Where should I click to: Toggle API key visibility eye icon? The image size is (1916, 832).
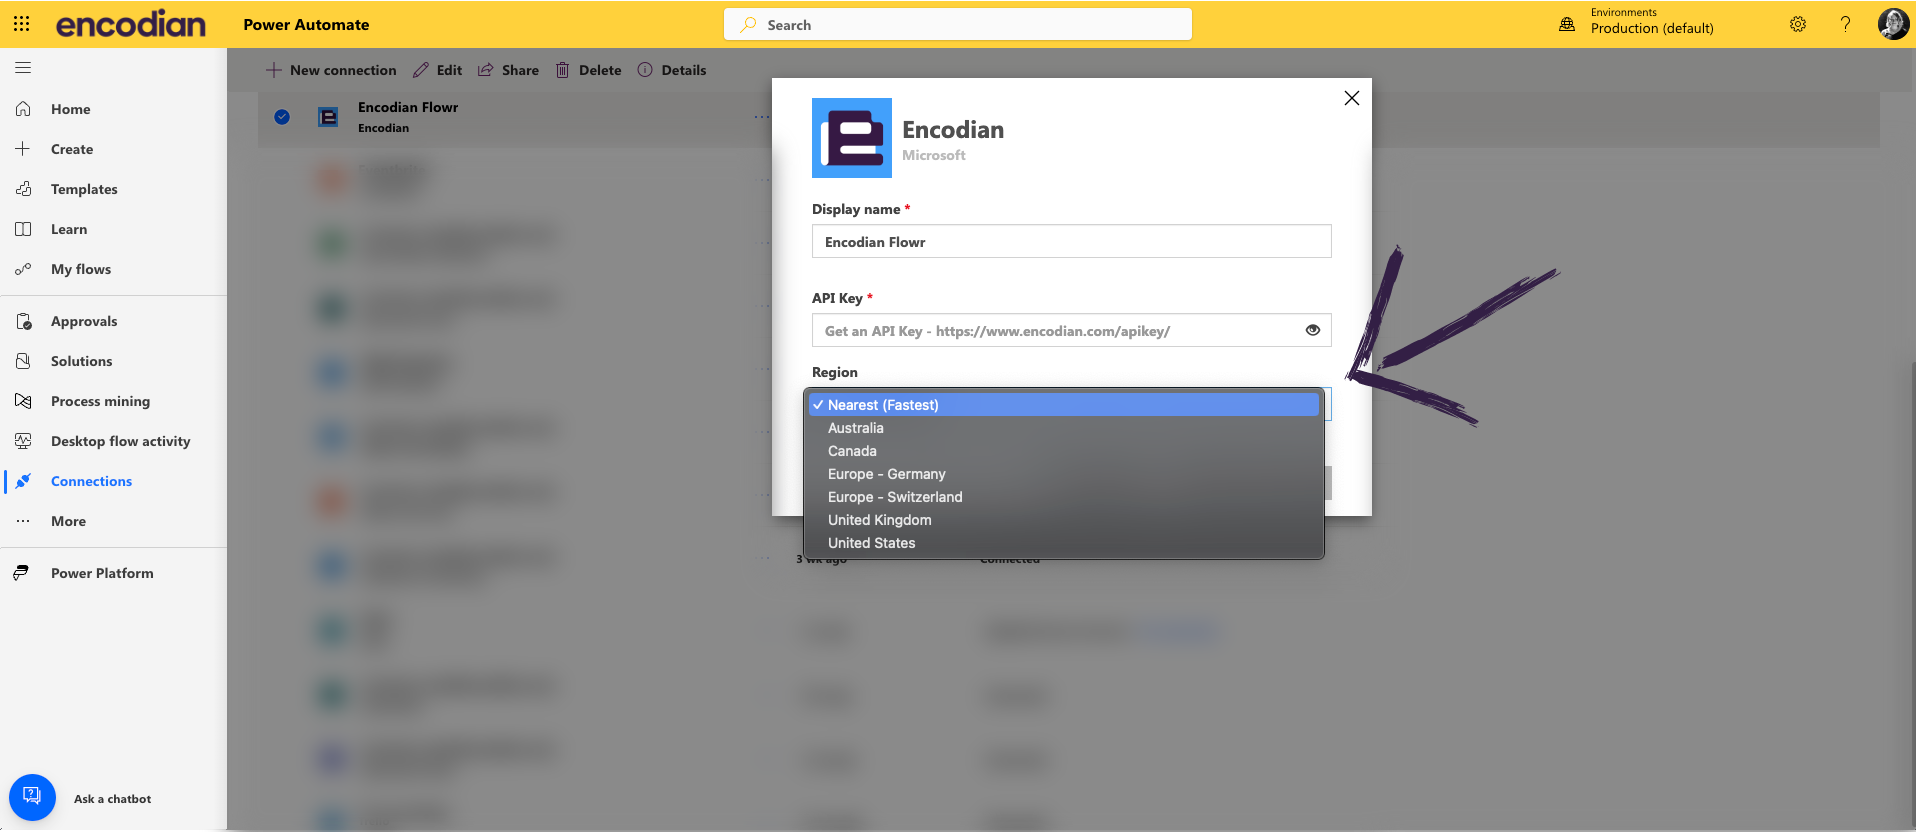[x=1313, y=330]
